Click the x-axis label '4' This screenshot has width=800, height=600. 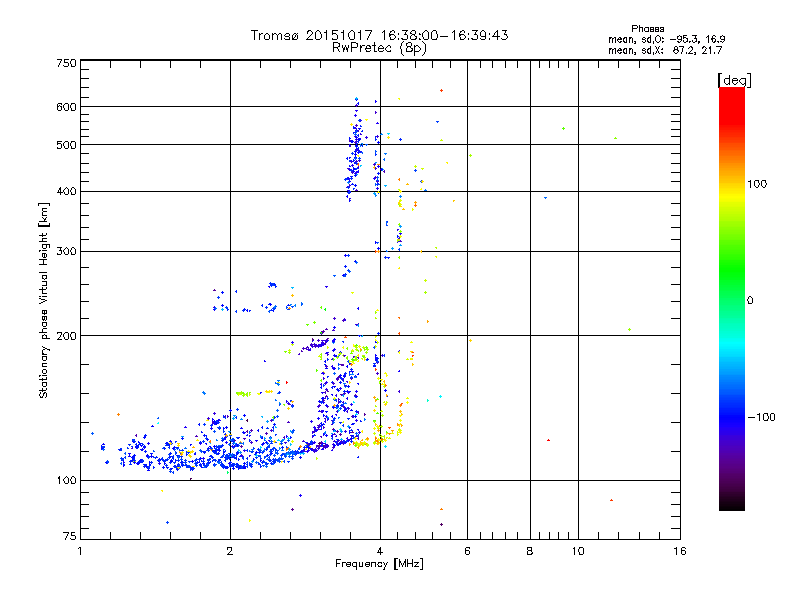click(x=380, y=551)
